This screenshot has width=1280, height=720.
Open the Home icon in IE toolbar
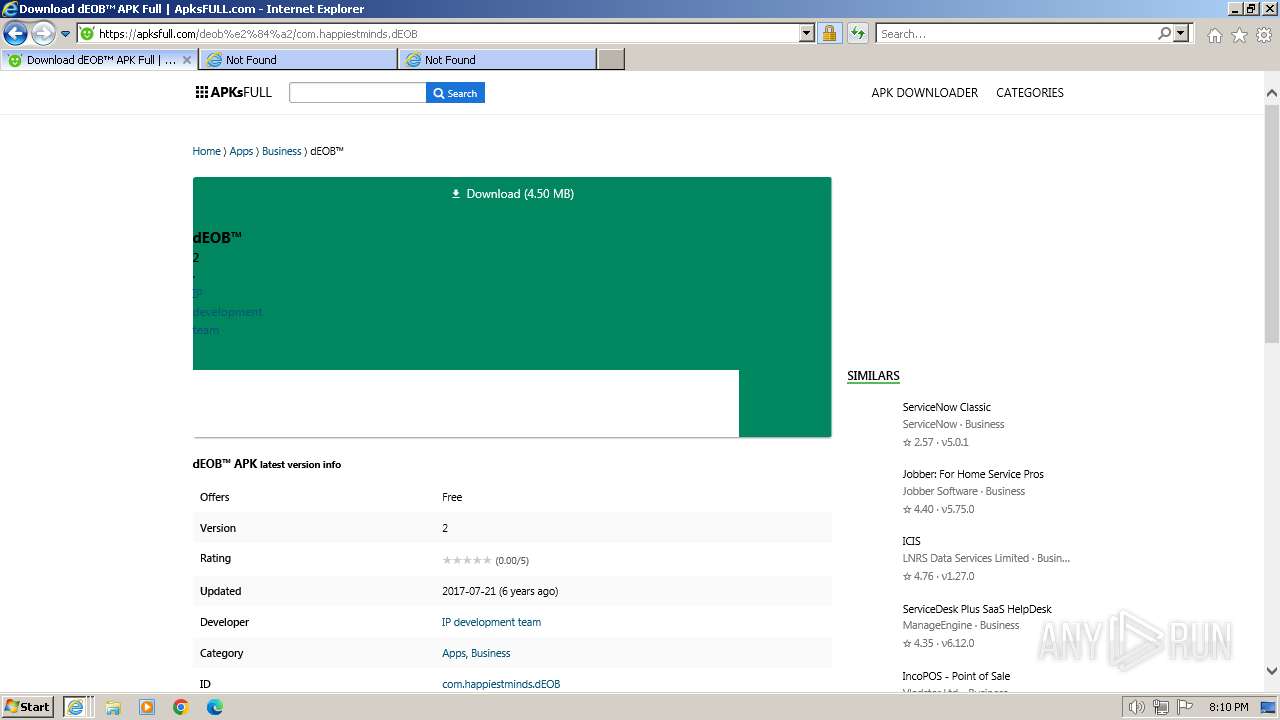click(x=1214, y=35)
